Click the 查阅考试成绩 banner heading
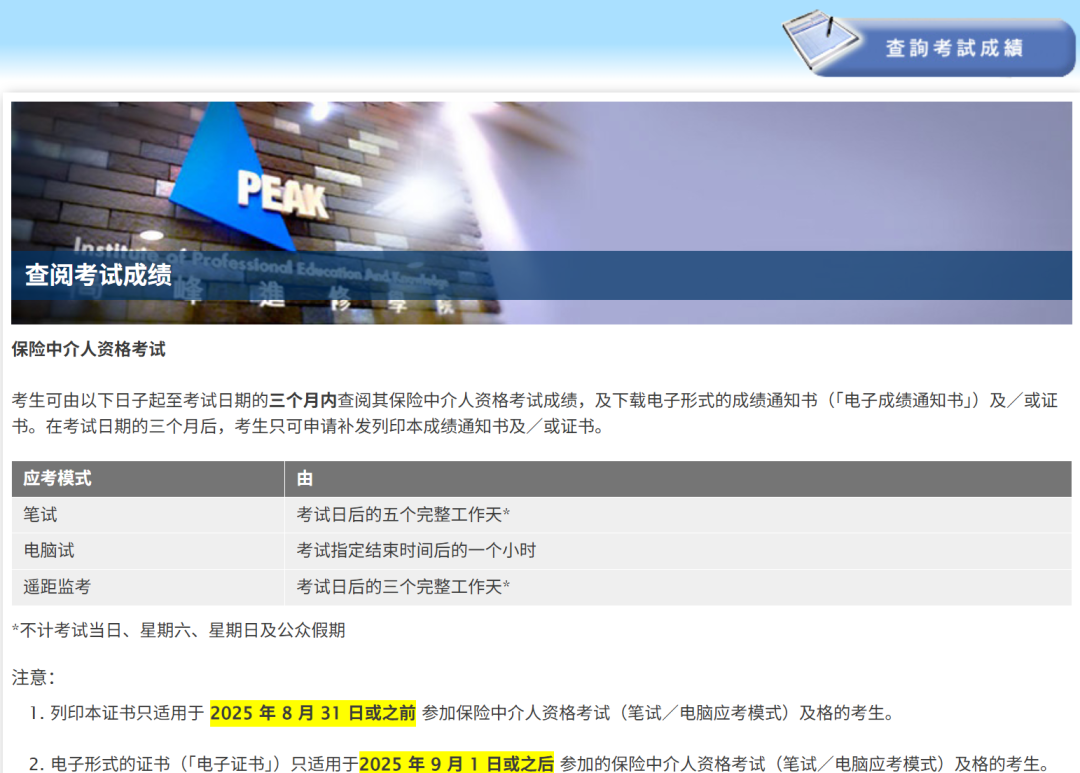 click(98, 275)
